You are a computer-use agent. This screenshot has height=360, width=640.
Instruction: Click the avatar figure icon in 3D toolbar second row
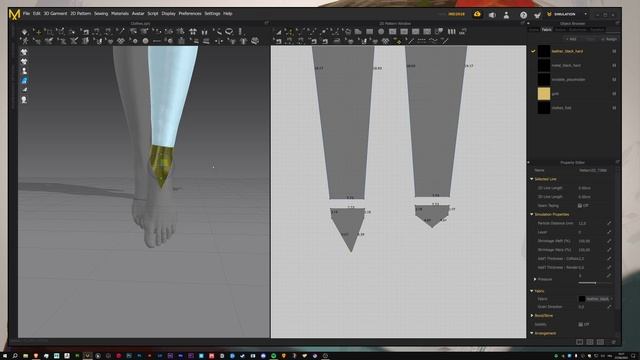click(x=24, y=41)
